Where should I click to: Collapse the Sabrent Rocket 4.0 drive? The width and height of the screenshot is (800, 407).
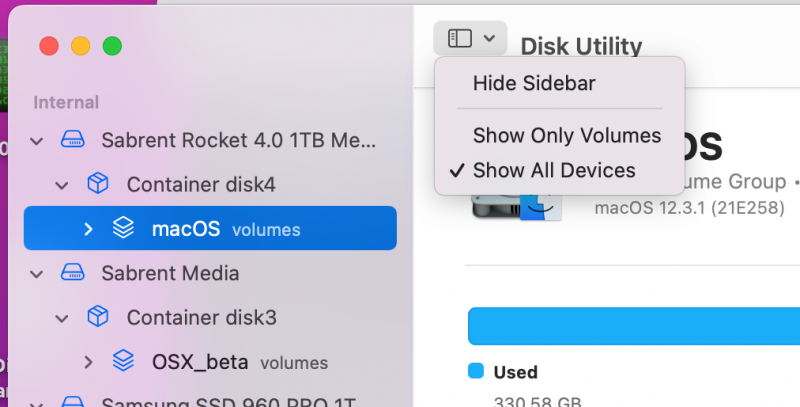click(37, 140)
